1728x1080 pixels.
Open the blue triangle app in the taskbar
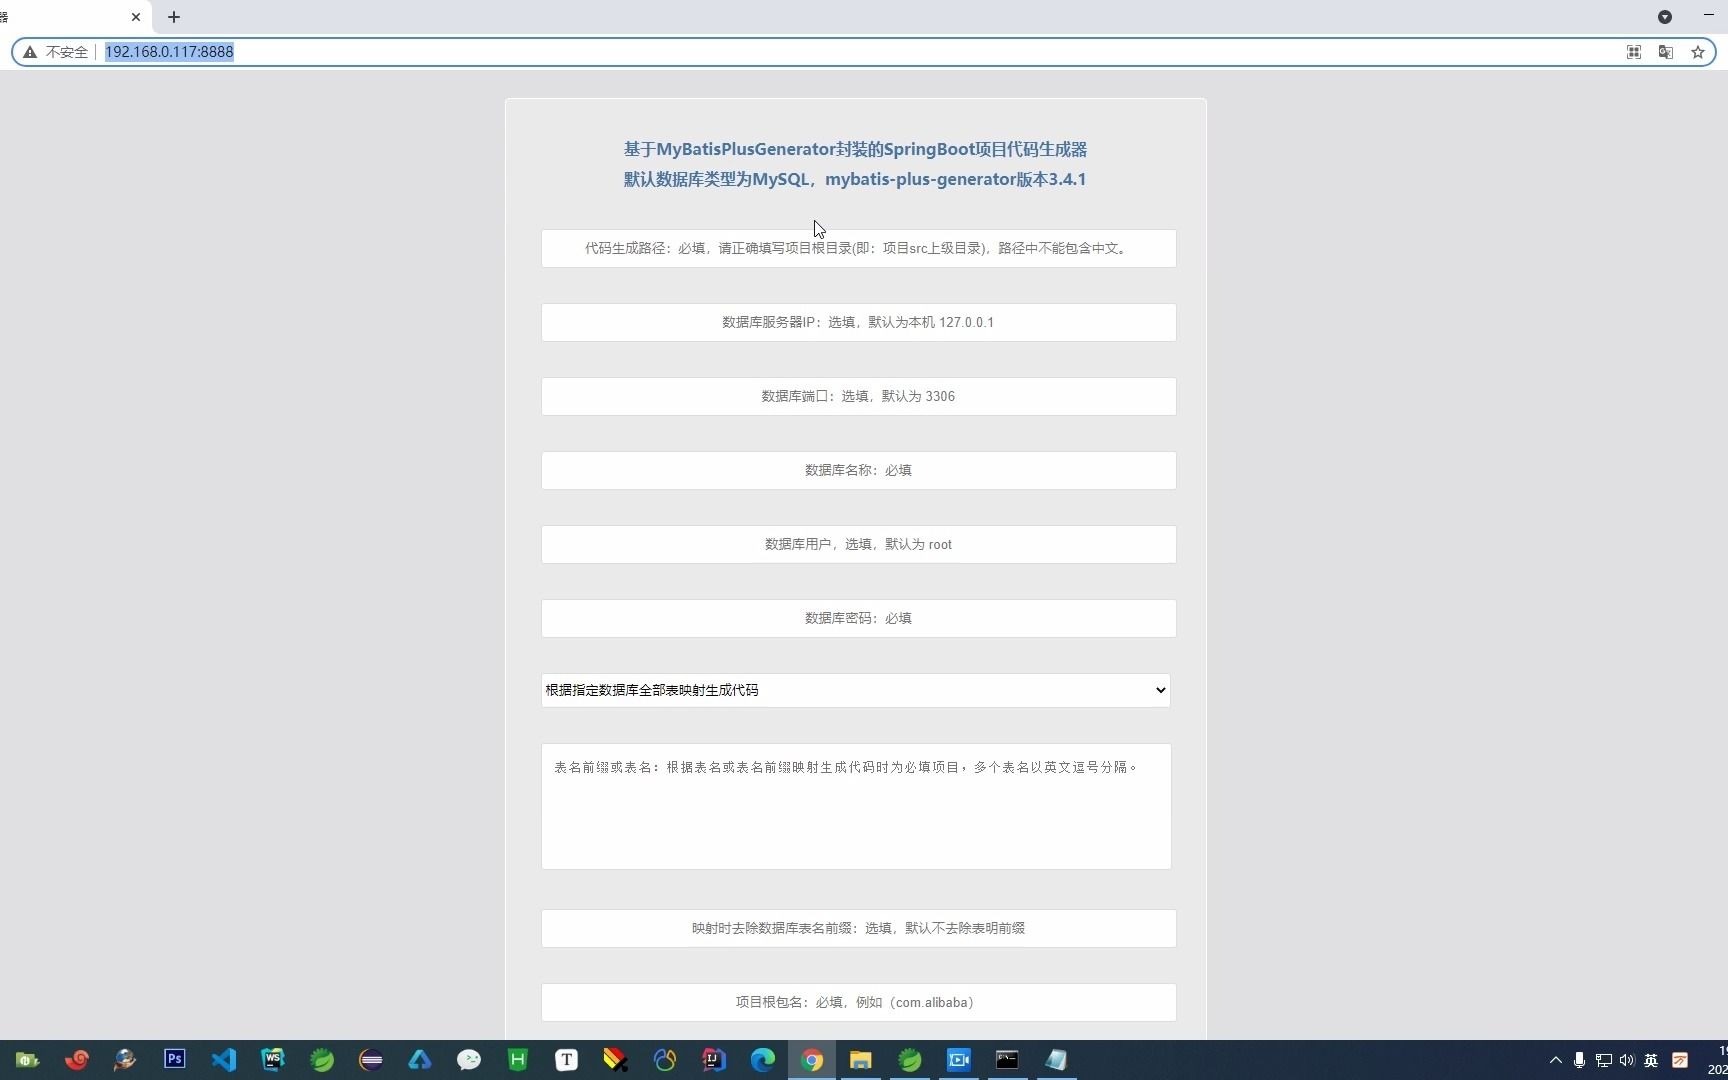[420, 1059]
